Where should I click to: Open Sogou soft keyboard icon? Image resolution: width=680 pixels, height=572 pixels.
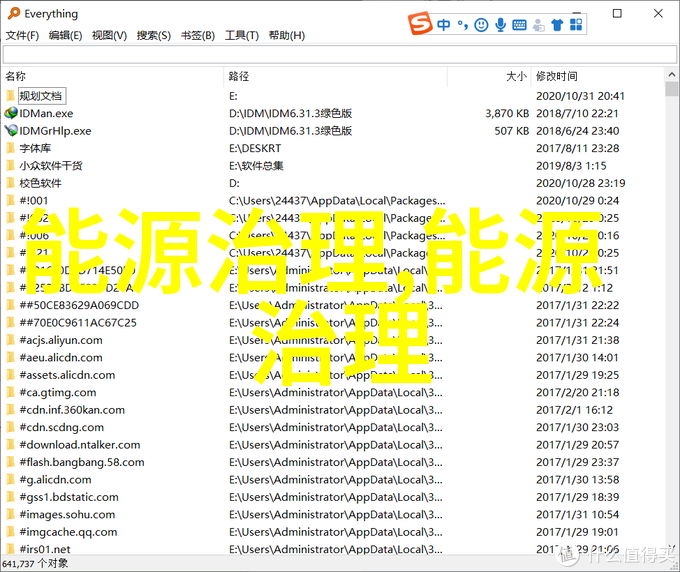click(519, 25)
